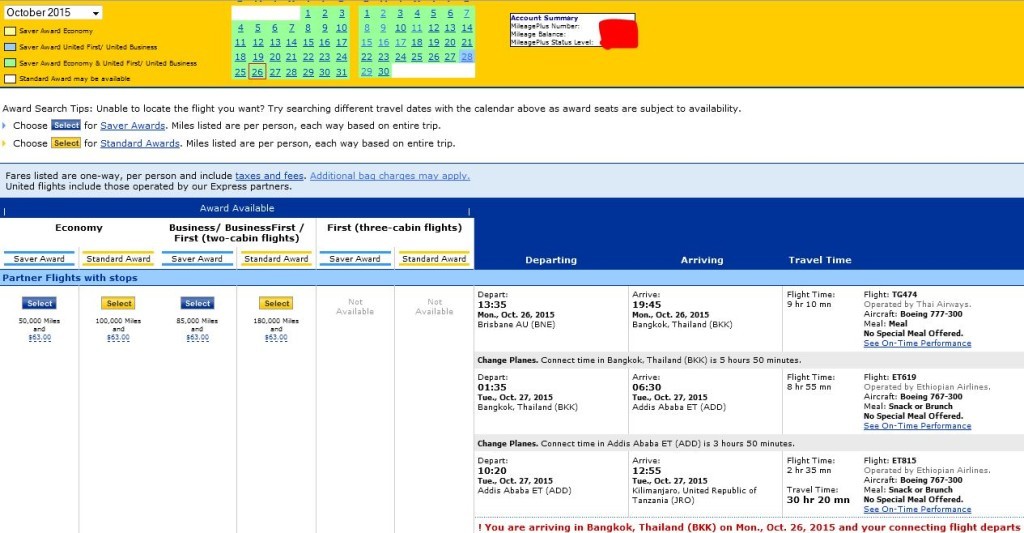Click the yellow Saver Award Economy legend swatch
This screenshot has width=1024, height=533.
pos(10,31)
